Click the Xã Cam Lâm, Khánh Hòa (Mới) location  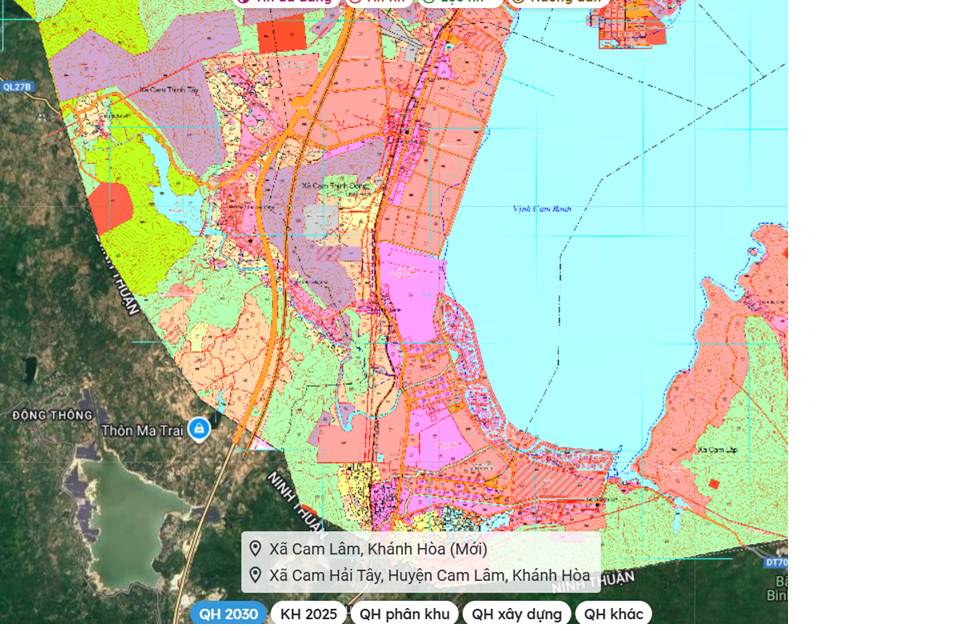tap(378, 549)
